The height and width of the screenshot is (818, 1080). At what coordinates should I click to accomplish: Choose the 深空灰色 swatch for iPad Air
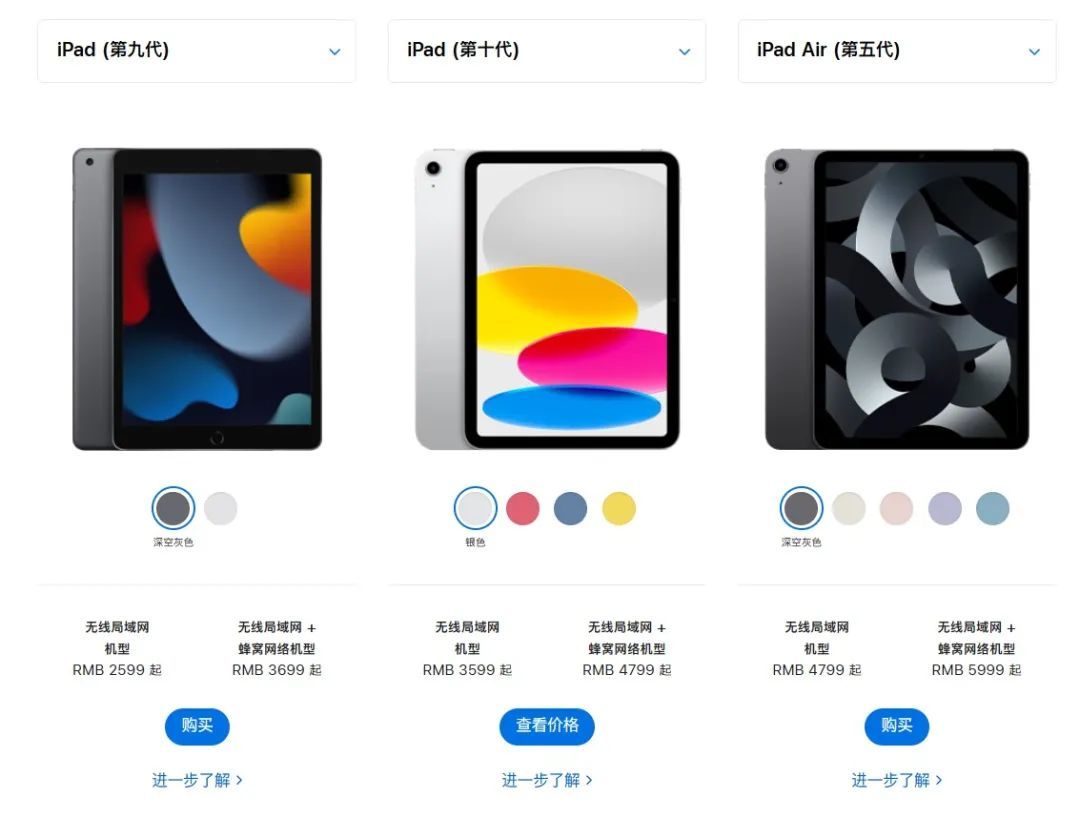[x=801, y=508]
